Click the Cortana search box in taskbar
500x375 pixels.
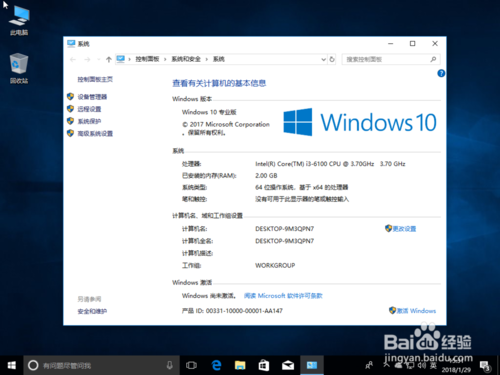pos(102,365)
